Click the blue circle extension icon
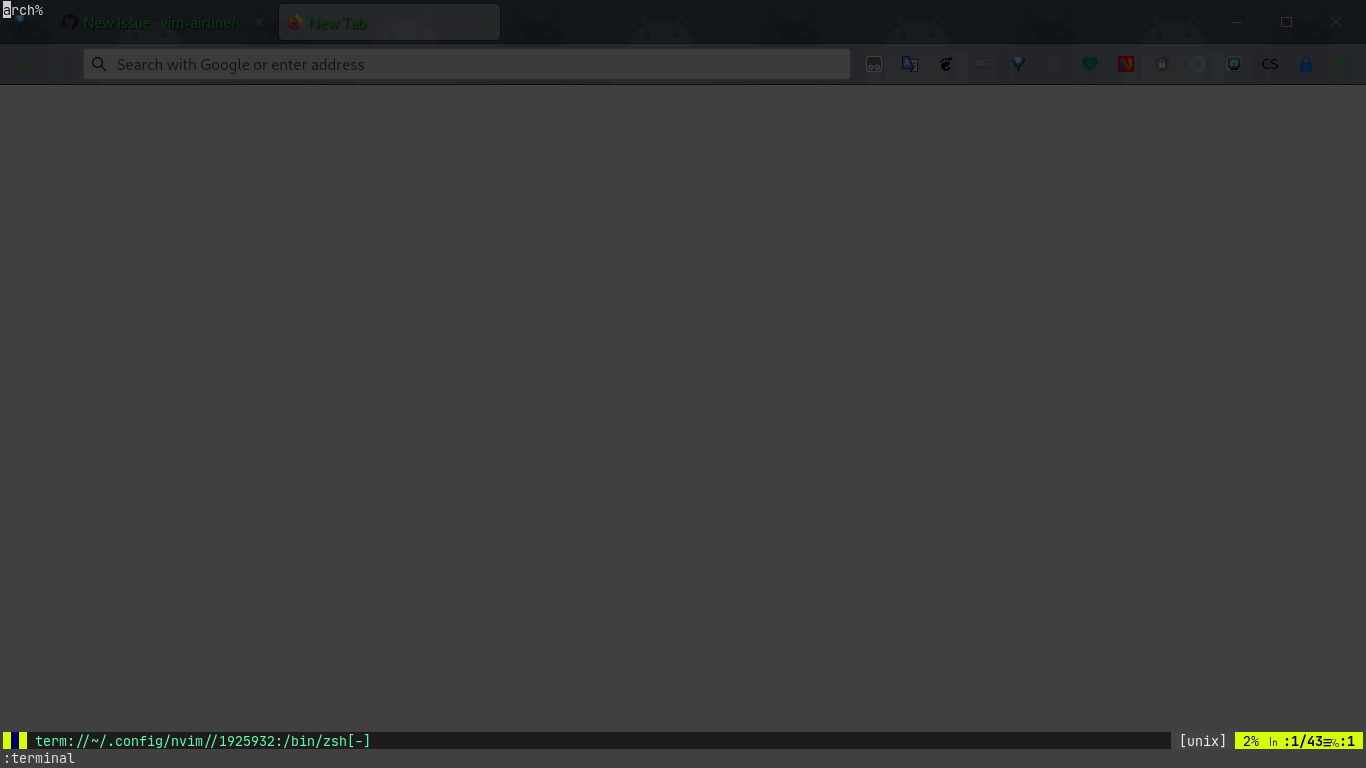The height and width of the screenshot is (768, 1366). (x=1197, y=64)
